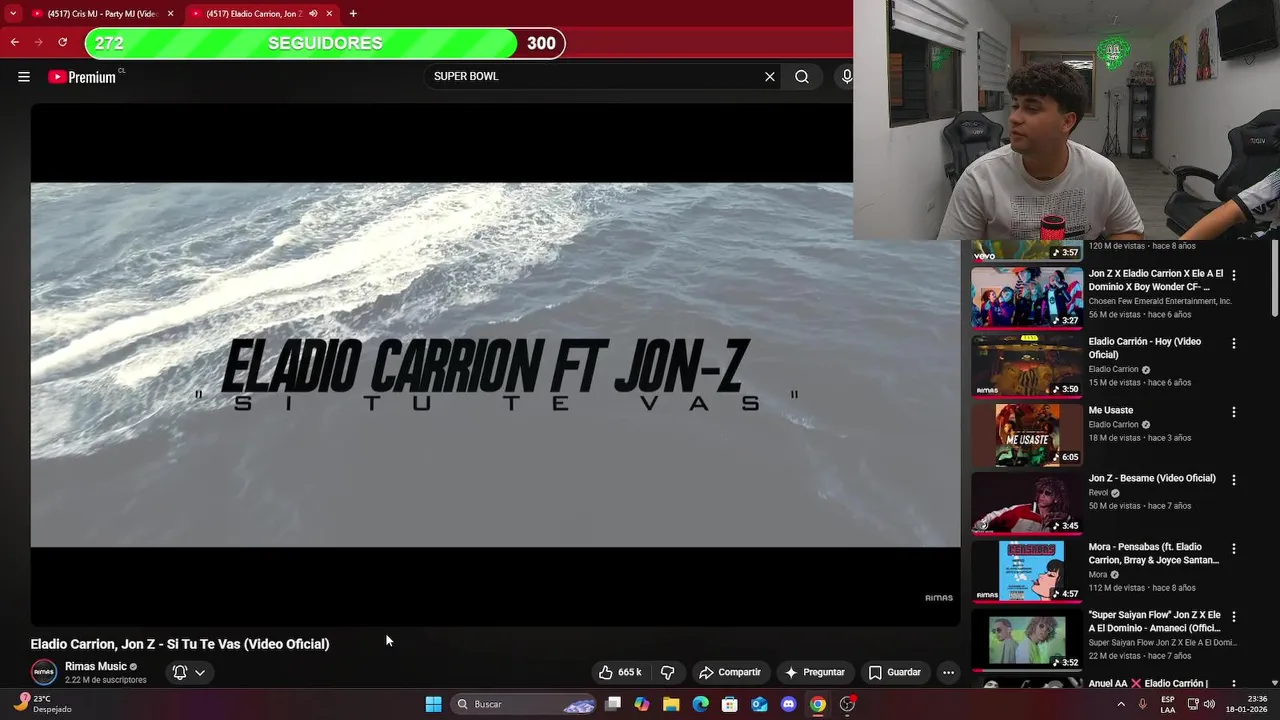The image size is (1280, 720).
Task: Open the weather widget showing 23°C Despejado
Action: coord(42,704)
